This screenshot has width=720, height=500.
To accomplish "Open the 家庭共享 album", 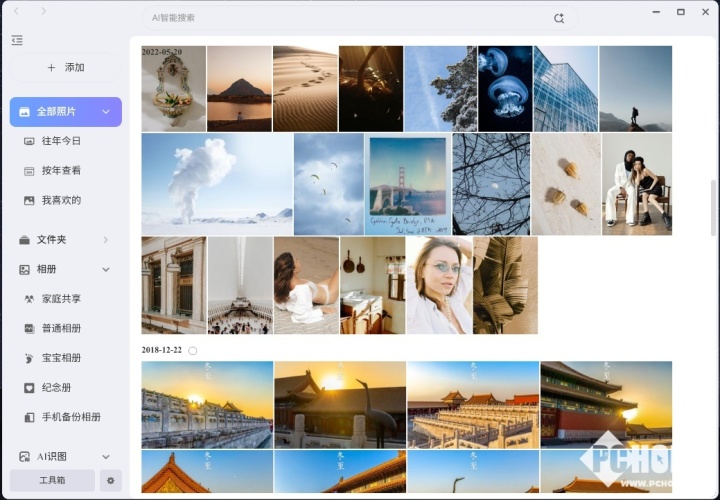I will click(61, 299).
